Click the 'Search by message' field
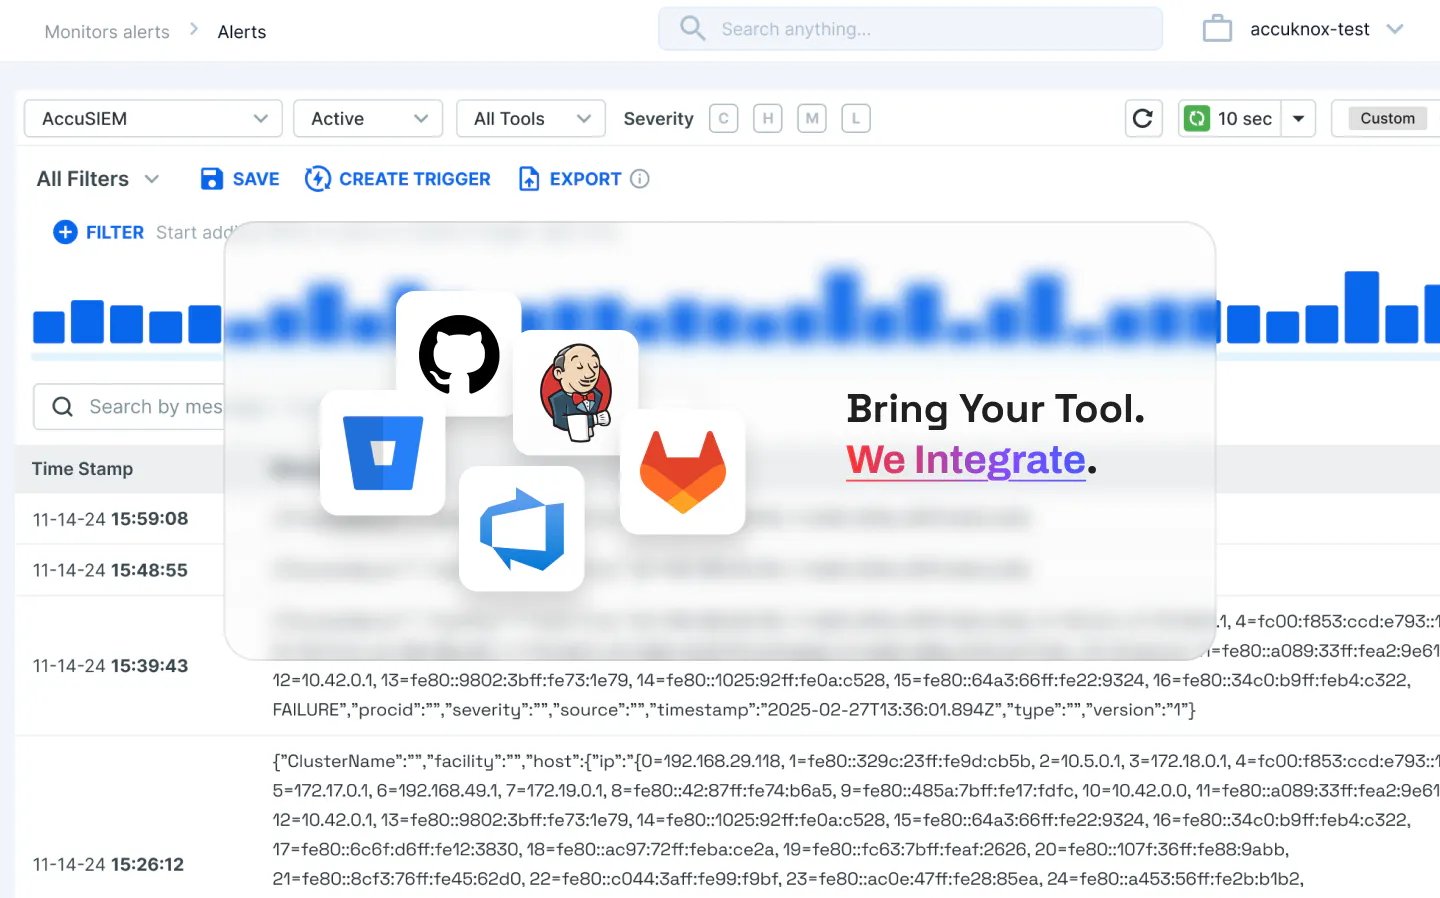This screenshot has height=898, width=1440. pyautogui.click(x=128, y=406)
